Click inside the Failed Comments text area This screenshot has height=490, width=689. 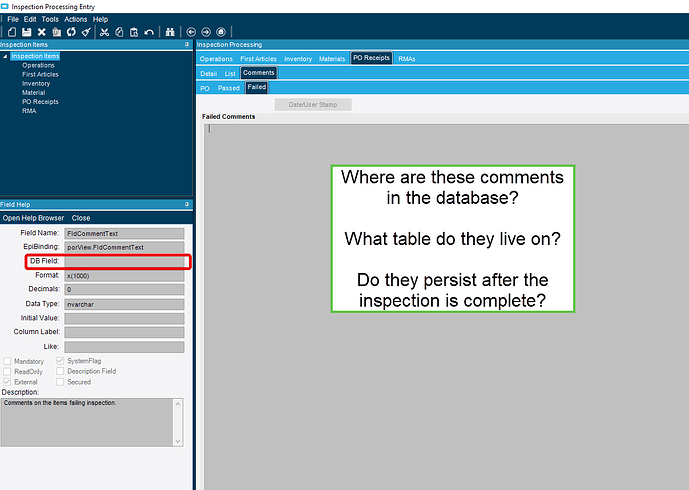[446, 307]
